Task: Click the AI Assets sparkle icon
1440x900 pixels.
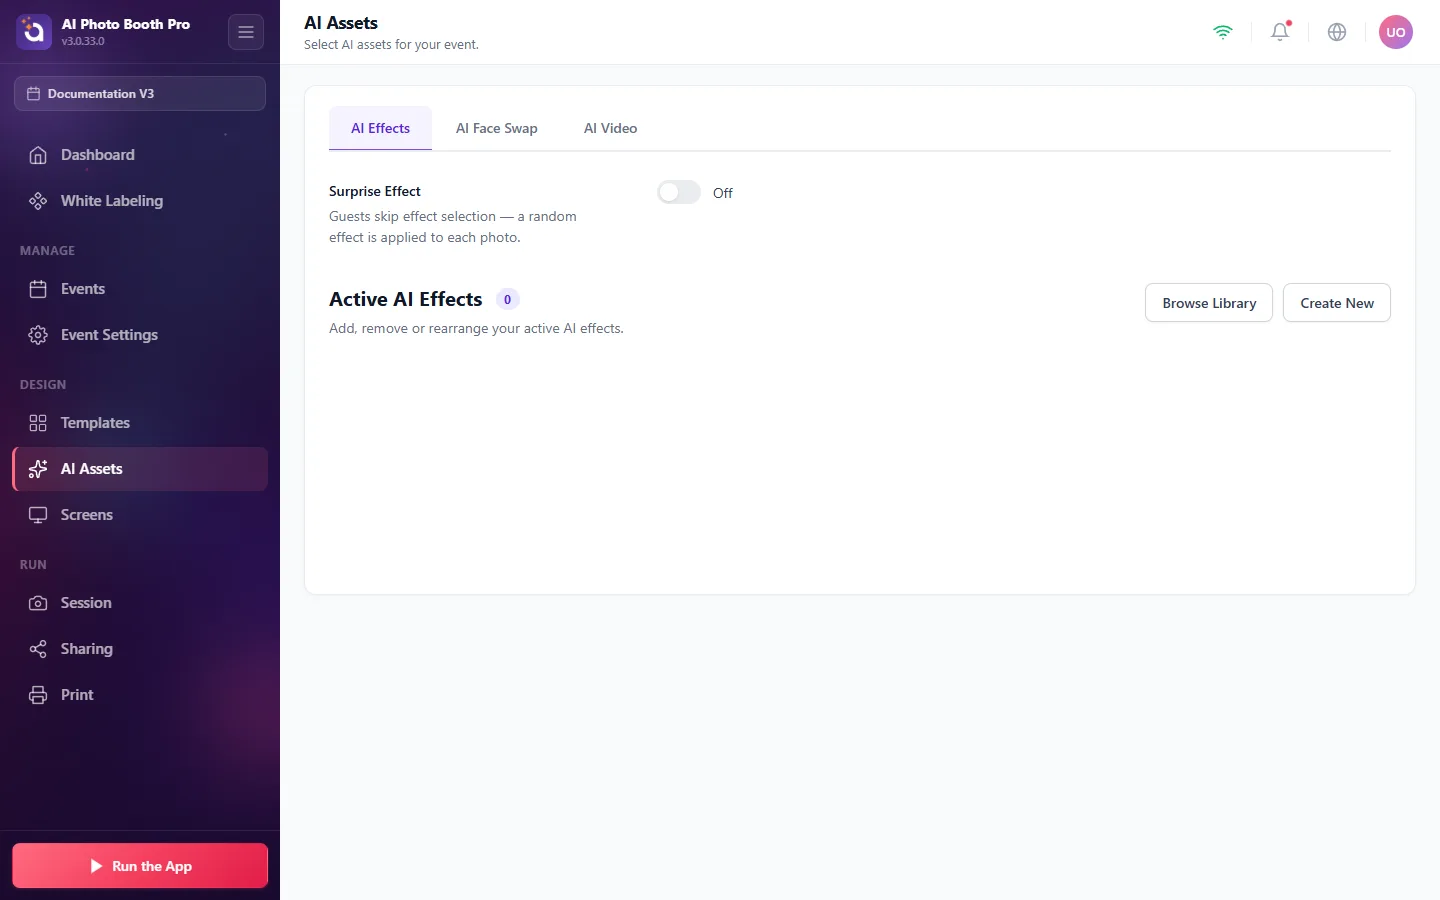Action: [x=38, y=469]
